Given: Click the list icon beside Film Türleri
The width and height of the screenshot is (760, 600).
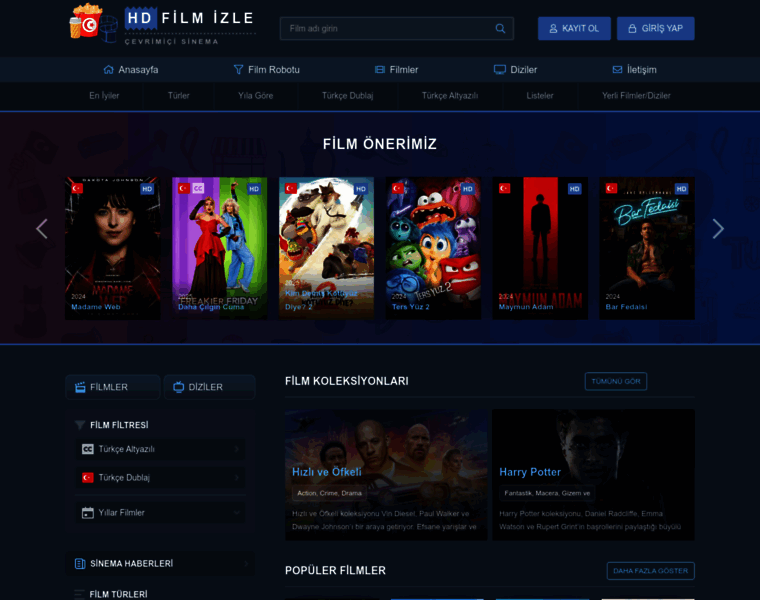Looking at the screenshot, I should tap(79, 594).
